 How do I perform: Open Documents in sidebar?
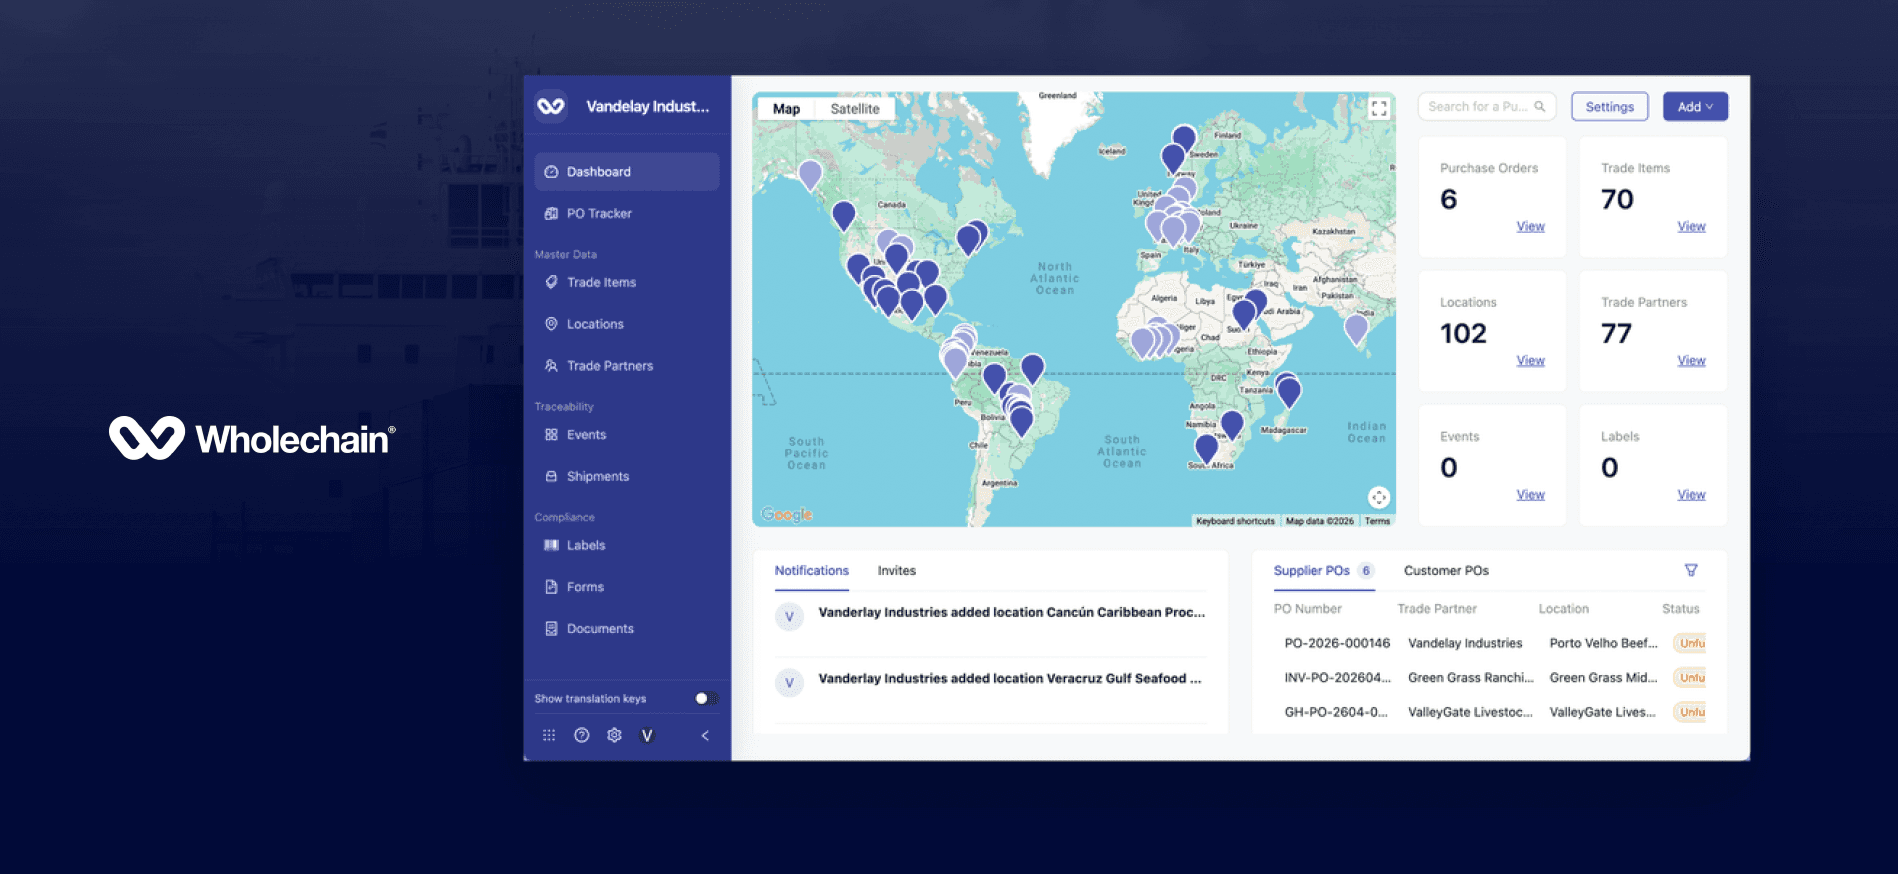pos(627,628)
